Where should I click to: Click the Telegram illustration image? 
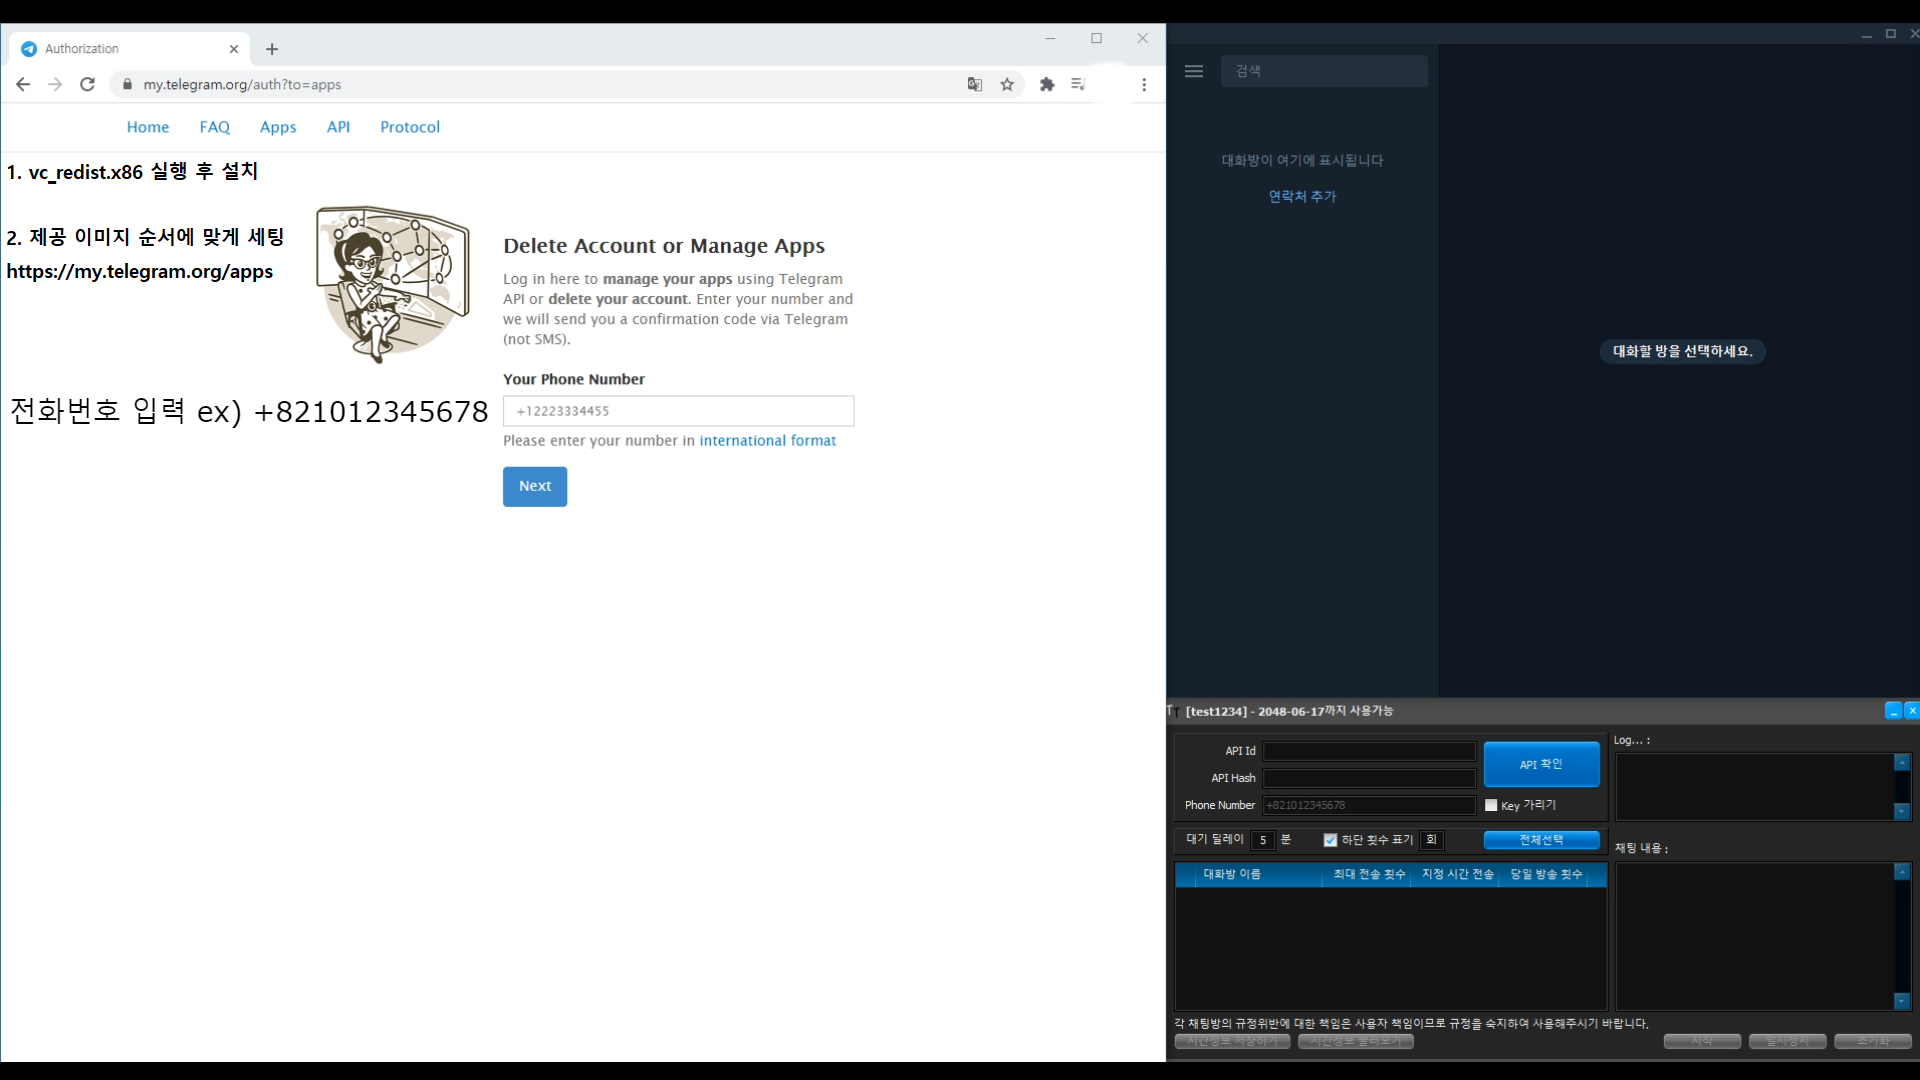pos(393,285)
